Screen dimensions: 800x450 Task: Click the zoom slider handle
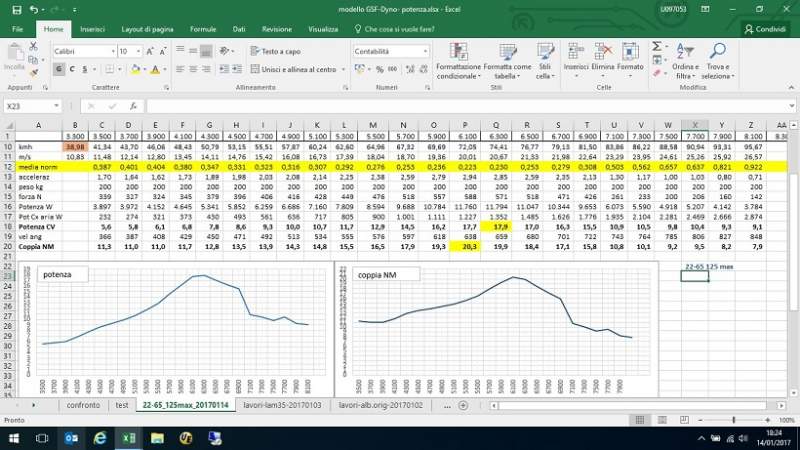(x=734, y=420)
